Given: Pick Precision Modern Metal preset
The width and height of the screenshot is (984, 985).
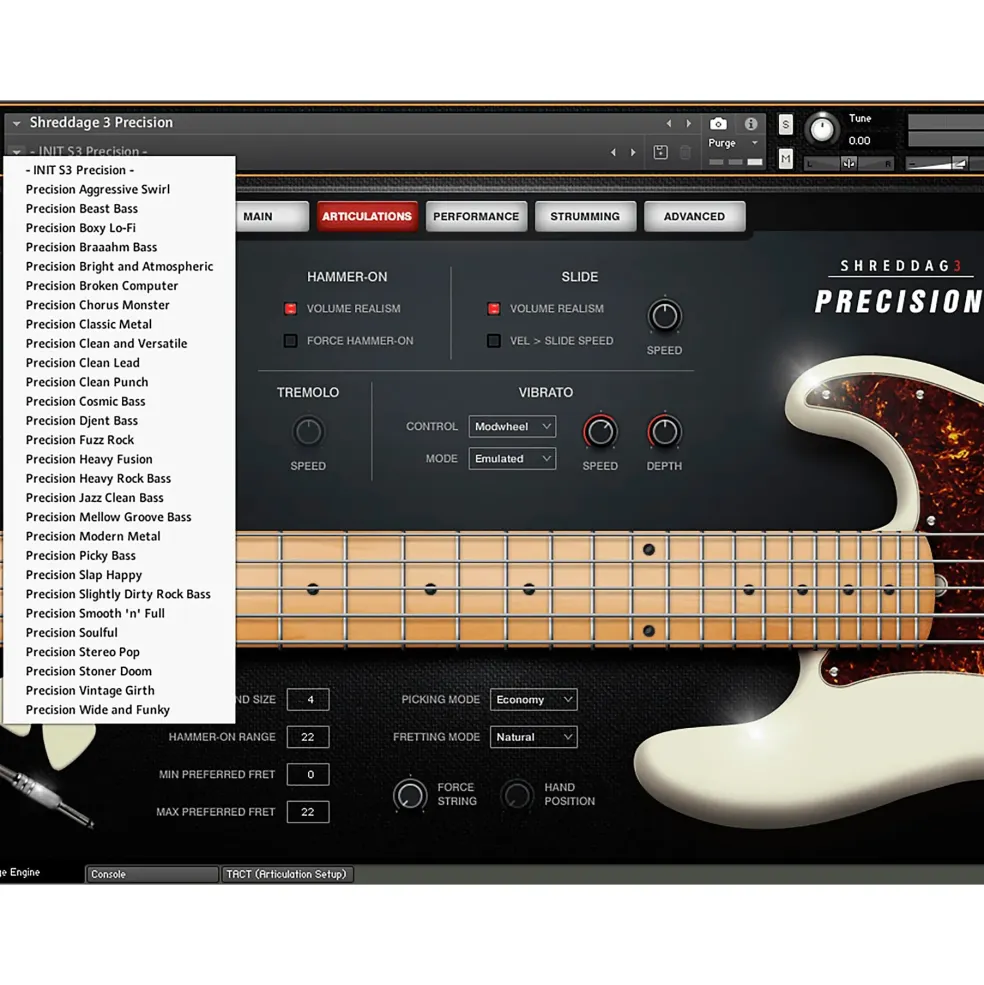Looking at the screenshot, I should (119, 536).
